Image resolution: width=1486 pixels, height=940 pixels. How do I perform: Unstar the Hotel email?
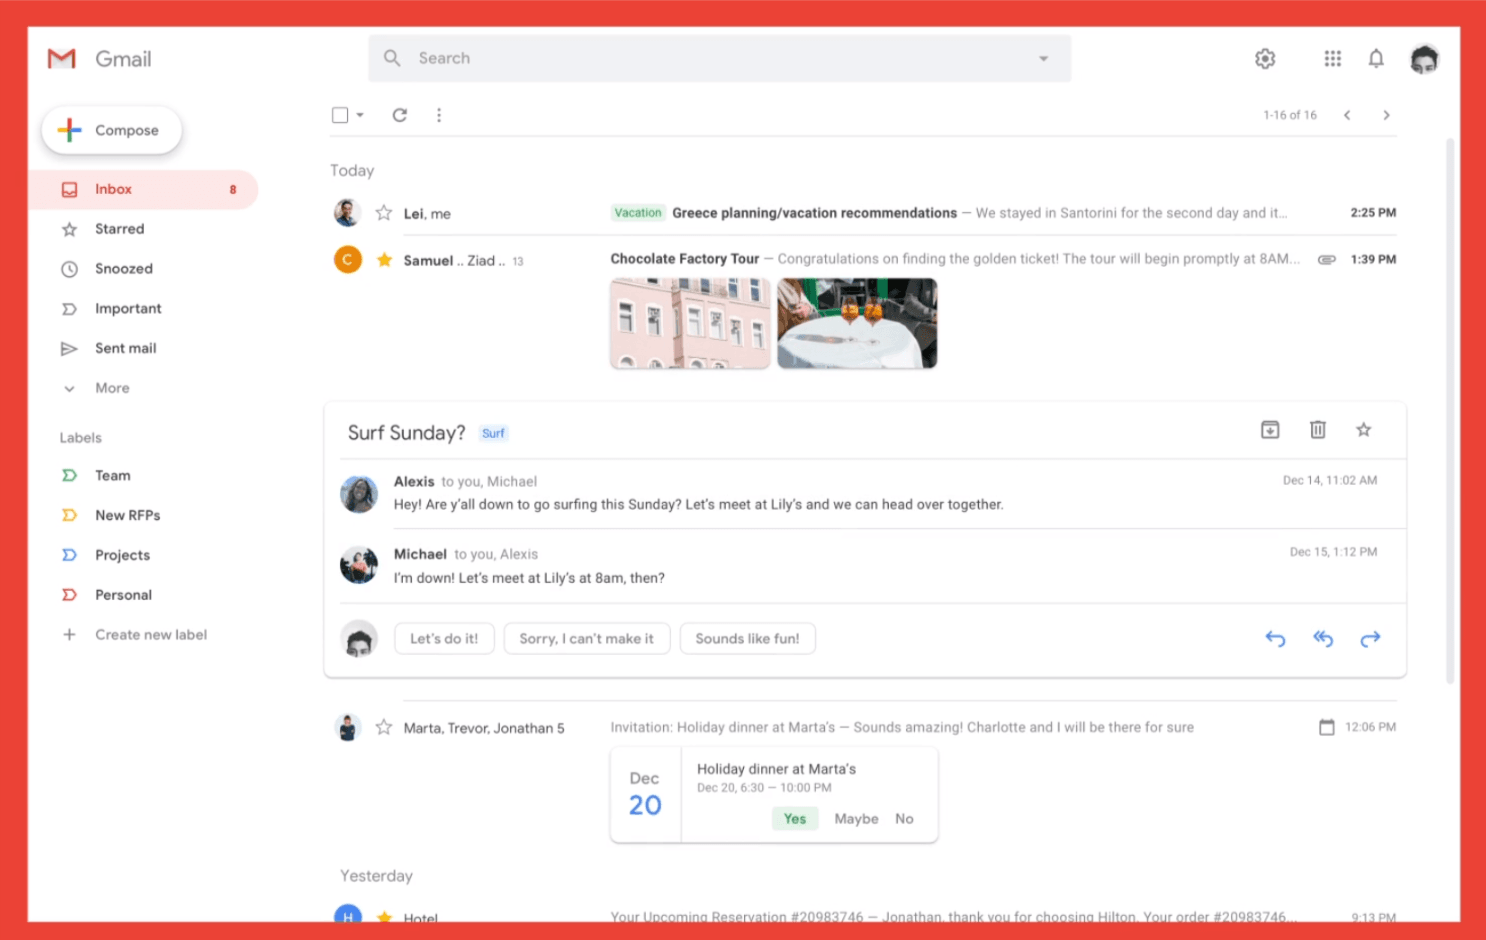(384, 916)
